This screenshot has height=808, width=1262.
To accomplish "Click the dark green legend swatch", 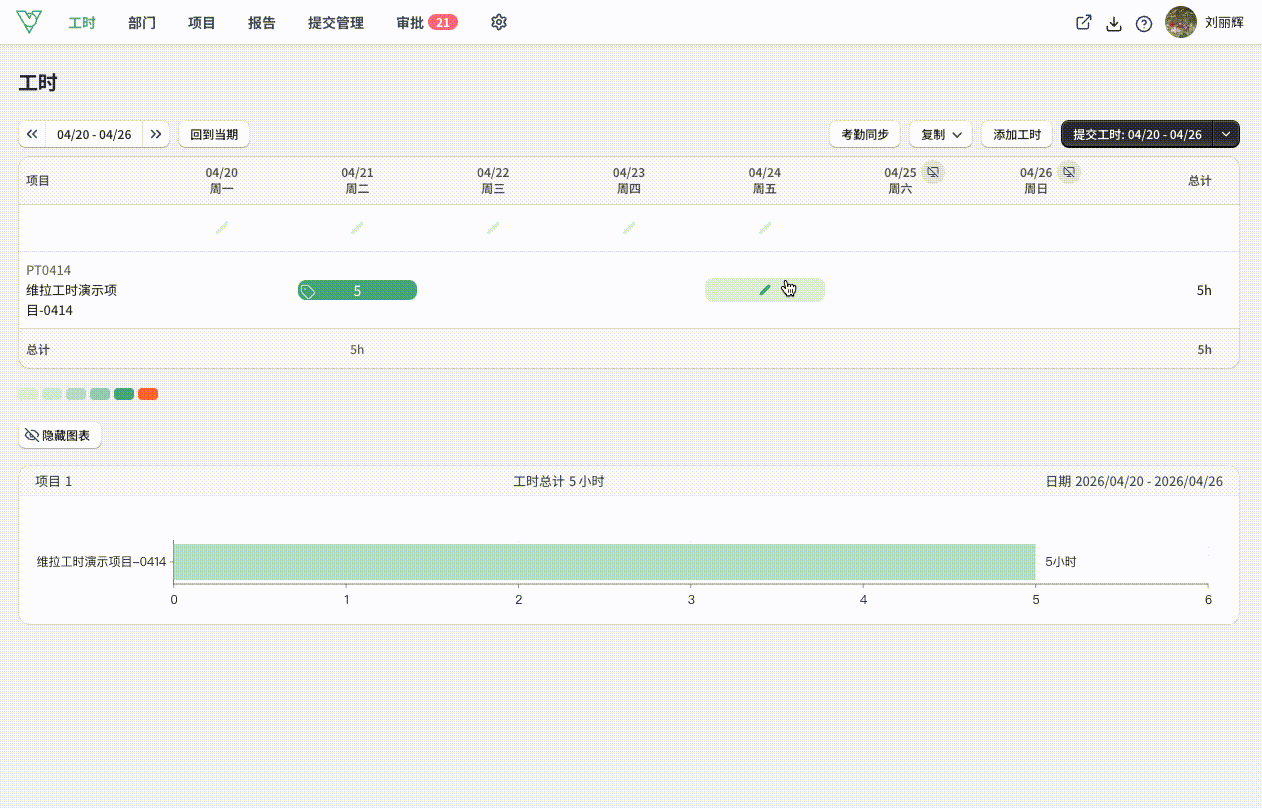I will click(124, 394).
